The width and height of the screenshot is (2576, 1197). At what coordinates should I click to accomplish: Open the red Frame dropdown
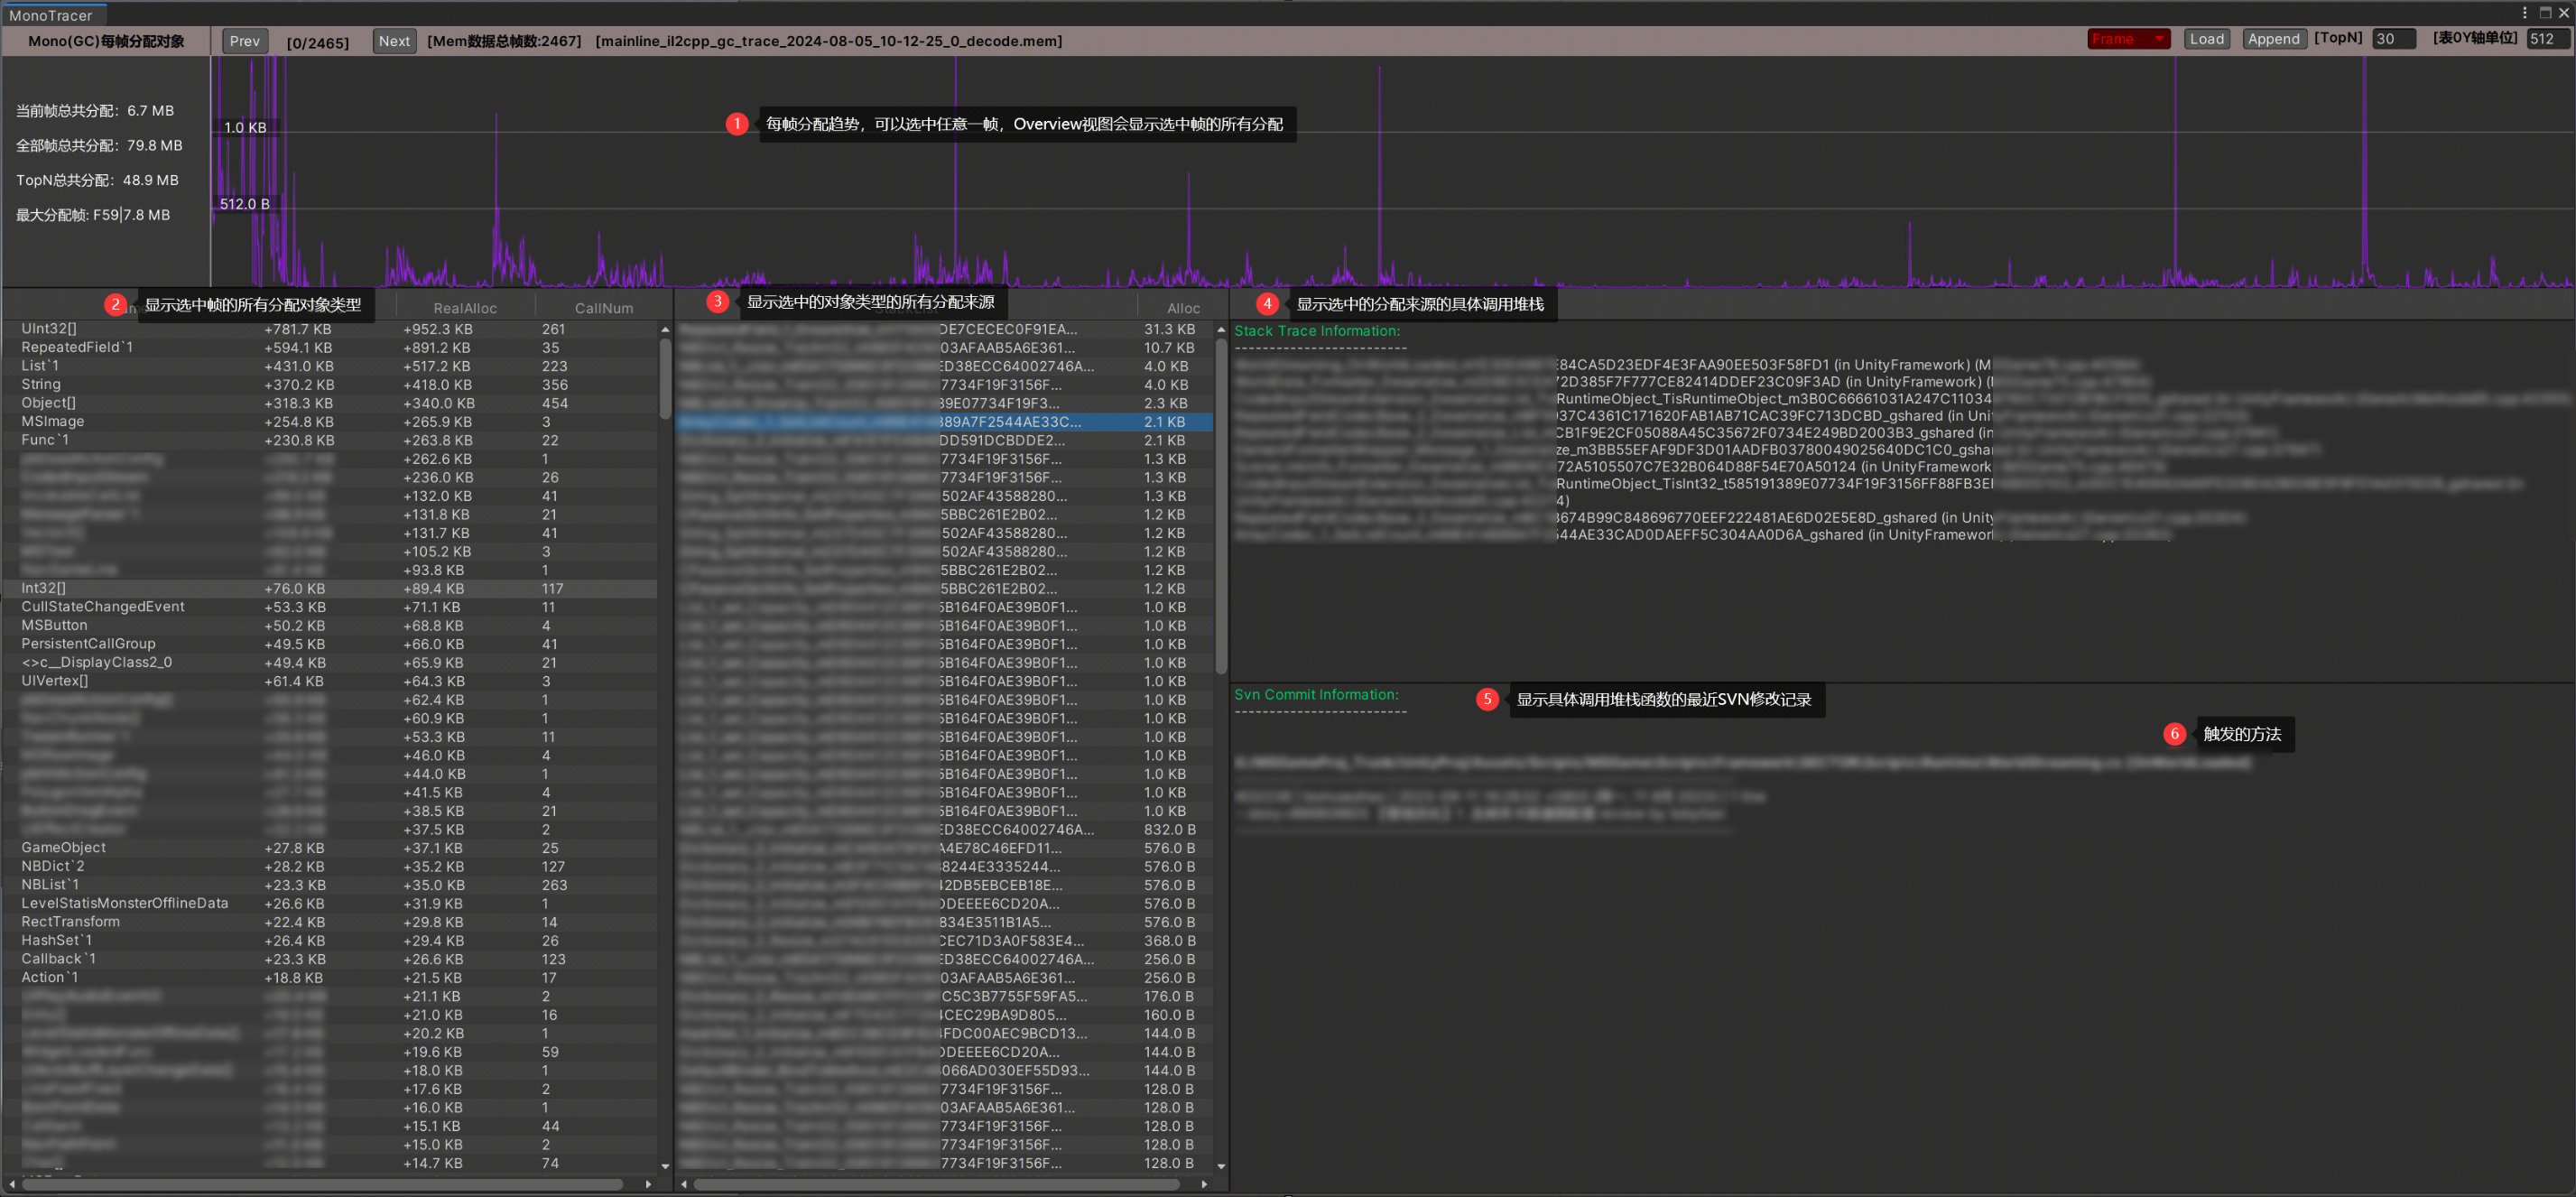[x=2127, y=39]
